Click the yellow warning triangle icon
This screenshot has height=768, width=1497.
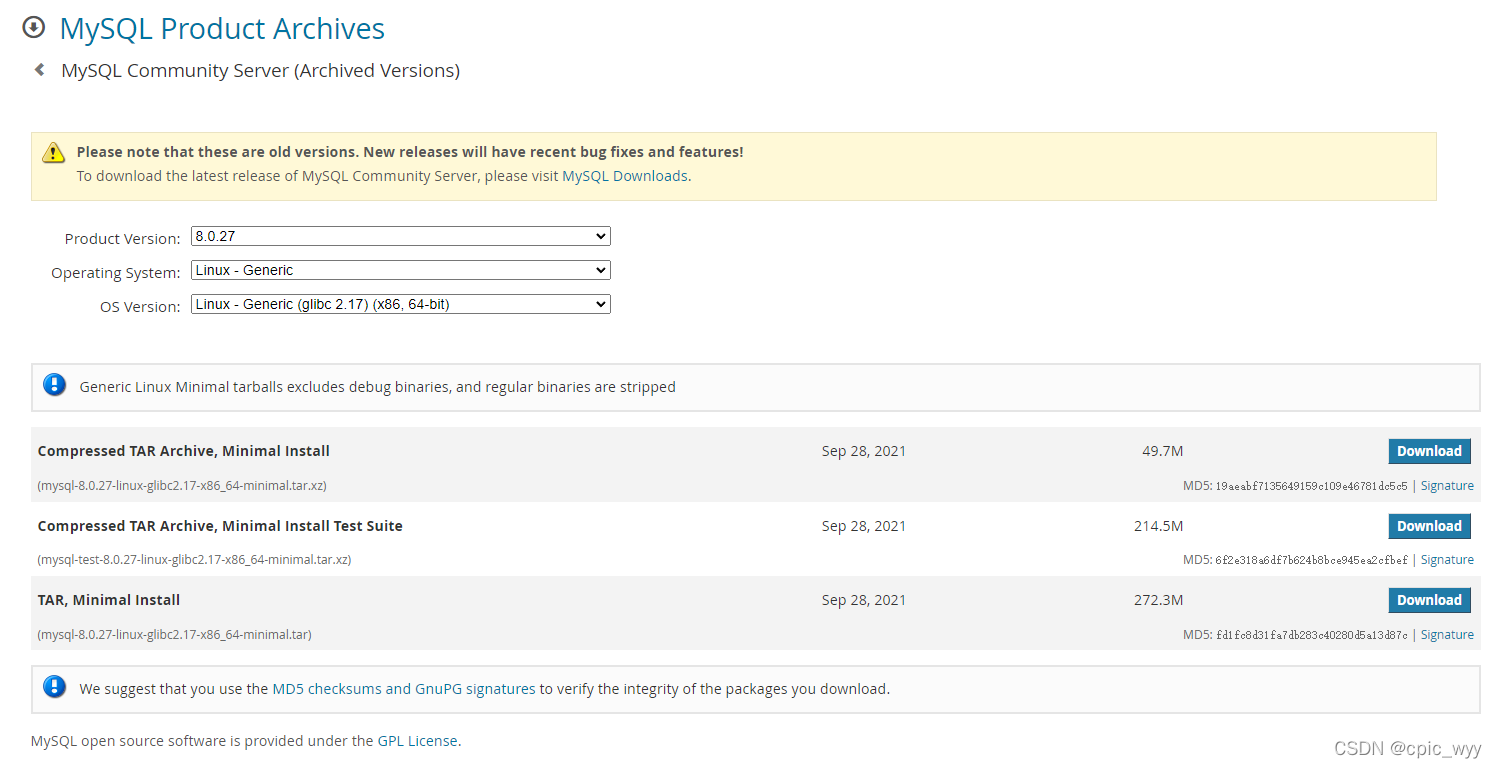[53, 152]
